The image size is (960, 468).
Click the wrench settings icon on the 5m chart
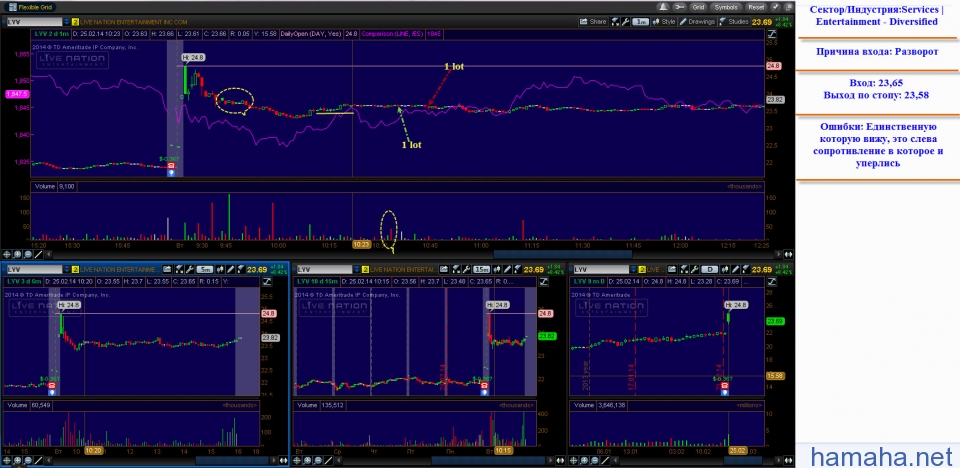tap(189, 270)
